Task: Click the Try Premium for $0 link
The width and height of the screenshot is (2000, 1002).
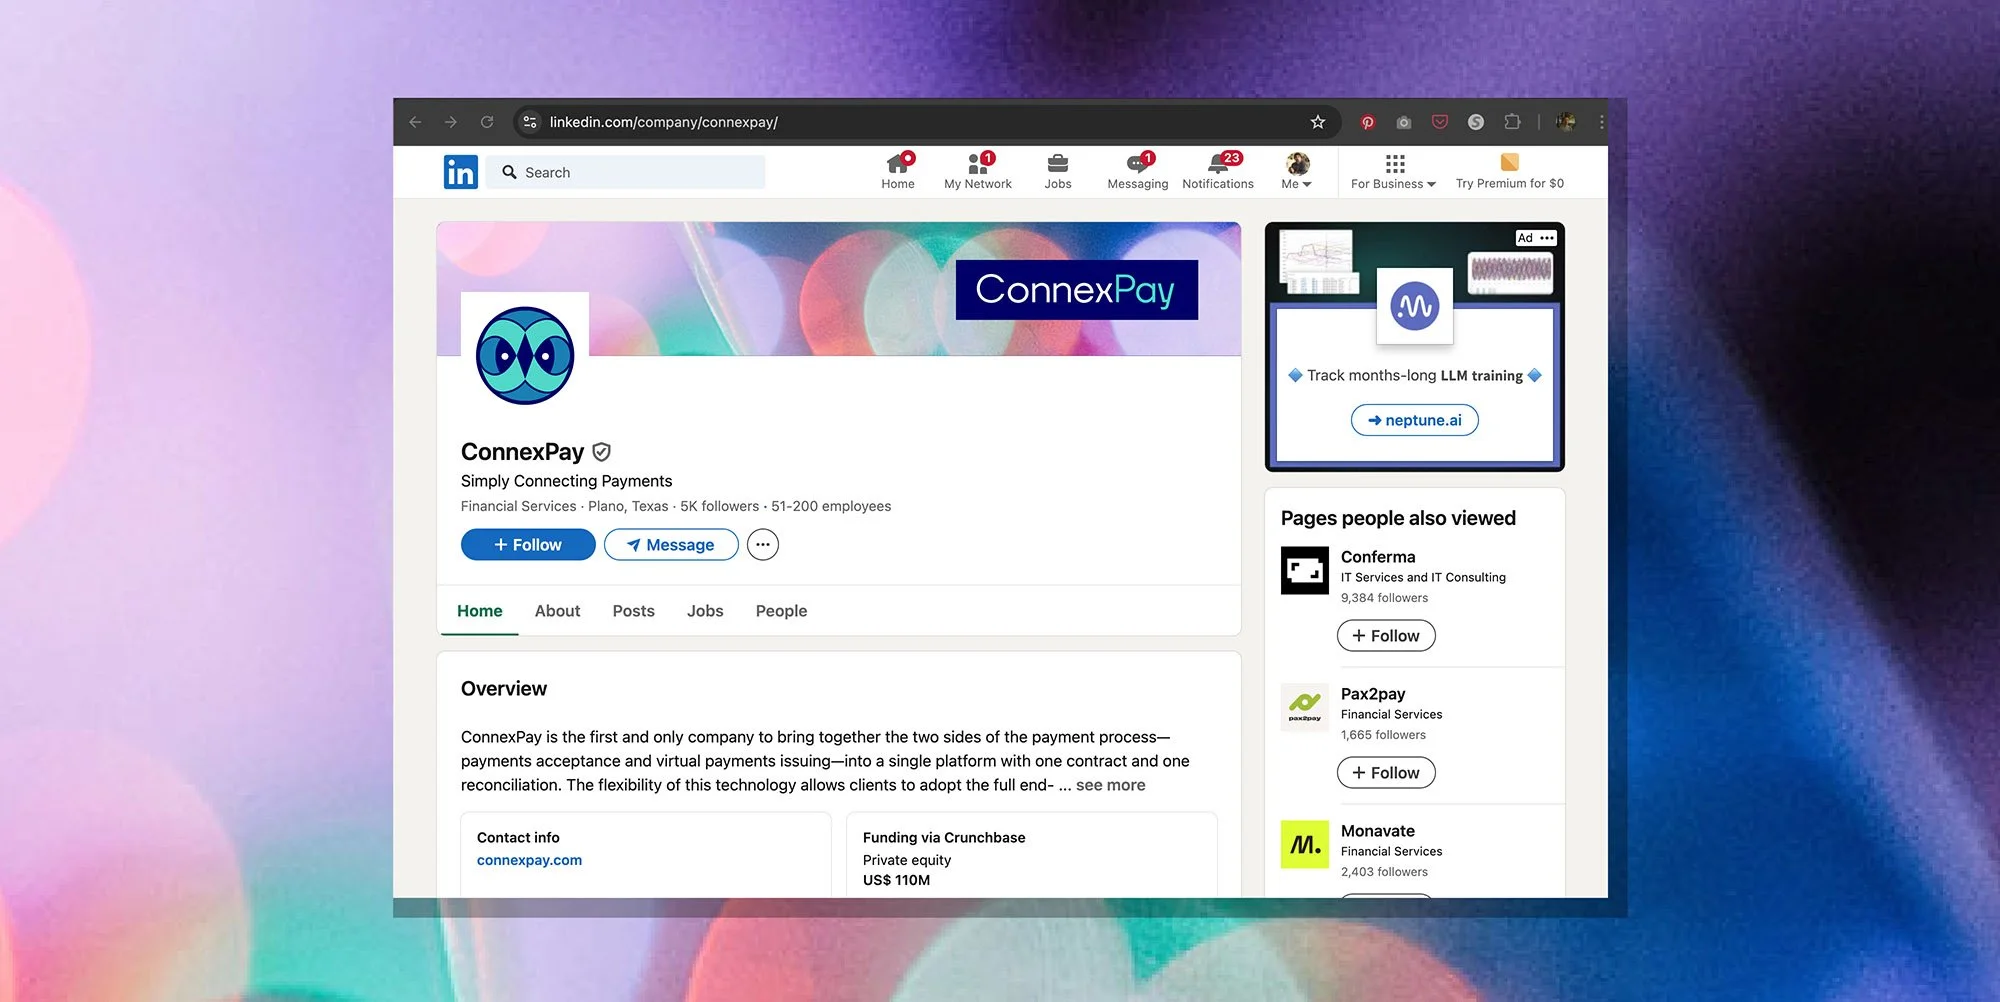Action: pos(1510,184)
